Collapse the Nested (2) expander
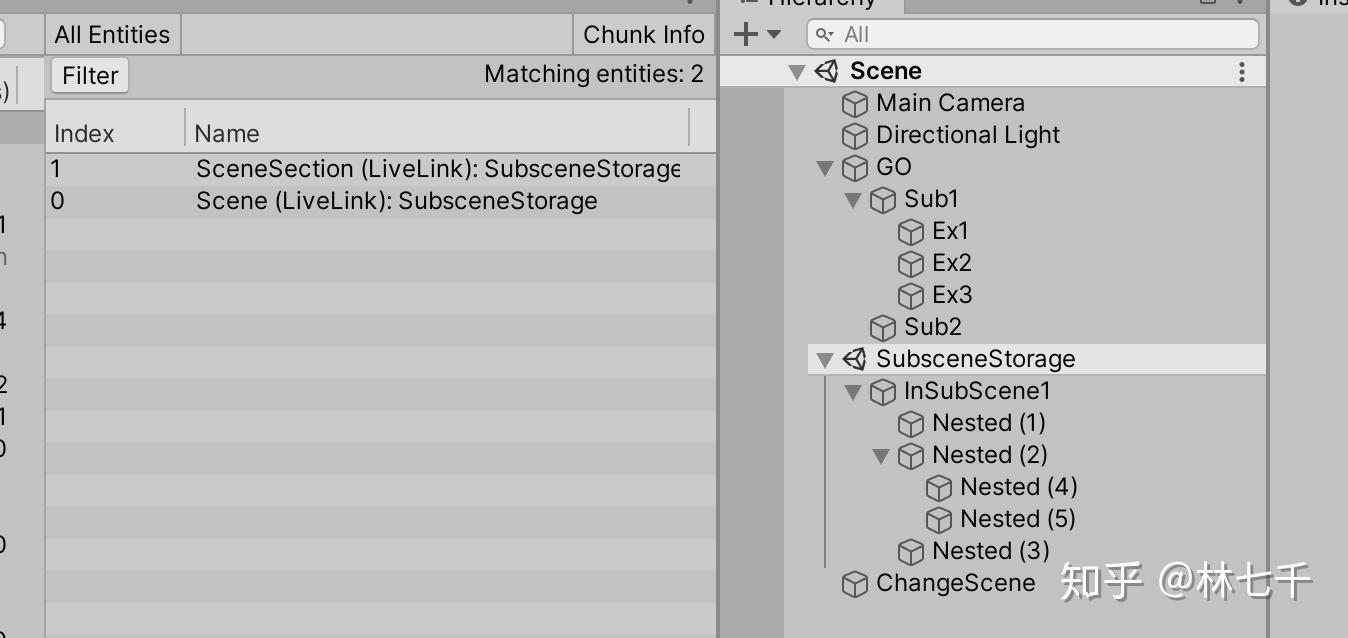 (x=881, y=455)
